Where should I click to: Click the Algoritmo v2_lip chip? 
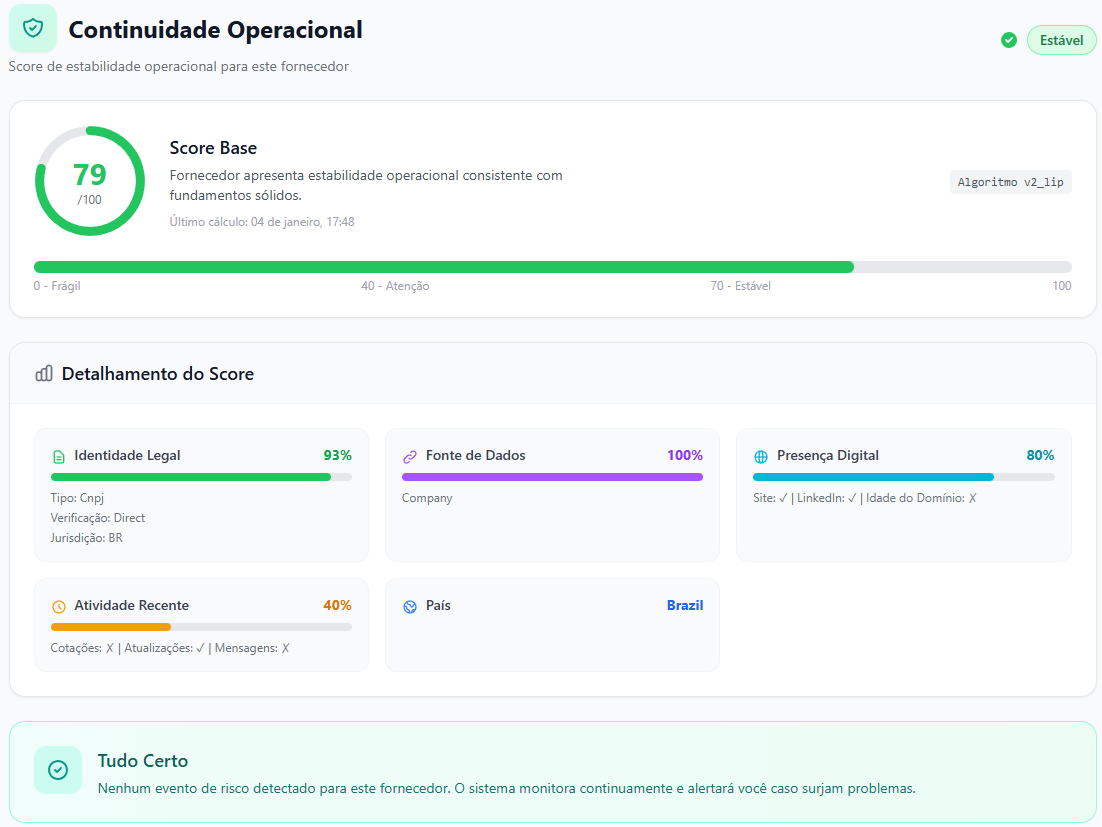pyautogui.click(x=1010, y=182)
